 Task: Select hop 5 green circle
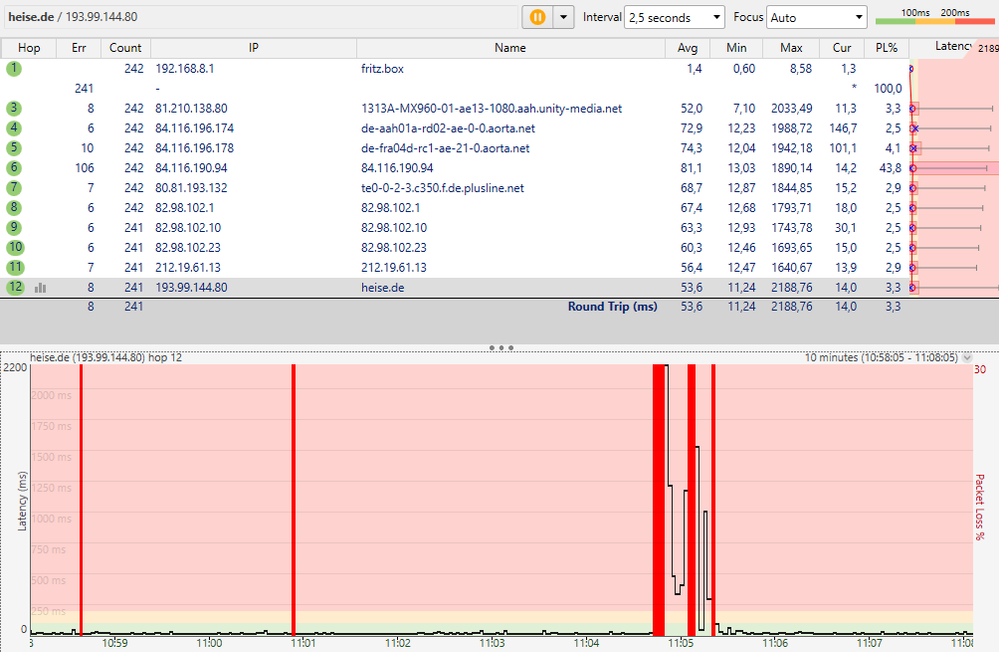[x=14, y=148]
